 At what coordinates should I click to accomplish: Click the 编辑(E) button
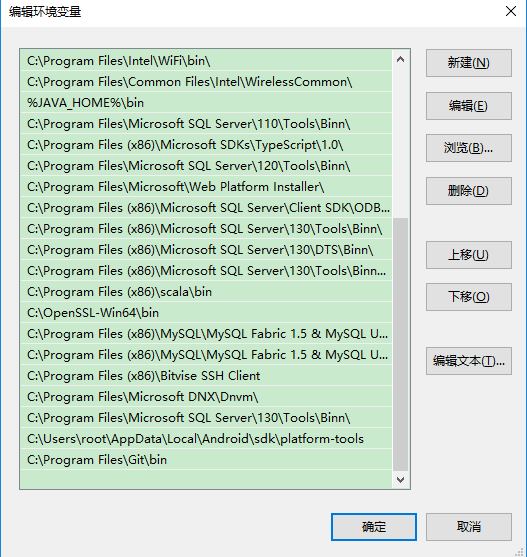click(x=469, y=106)
